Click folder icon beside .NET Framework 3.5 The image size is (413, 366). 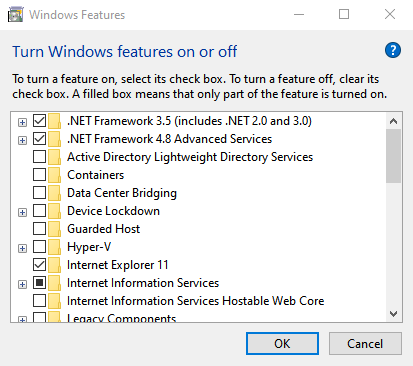click(55, 121)
